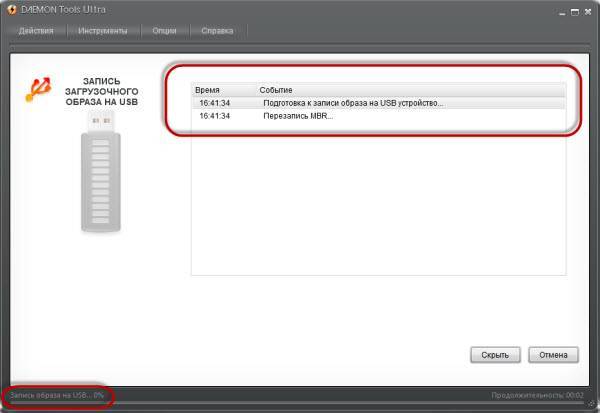Select the row 'Перезапись MBR...'

[378, 116]
